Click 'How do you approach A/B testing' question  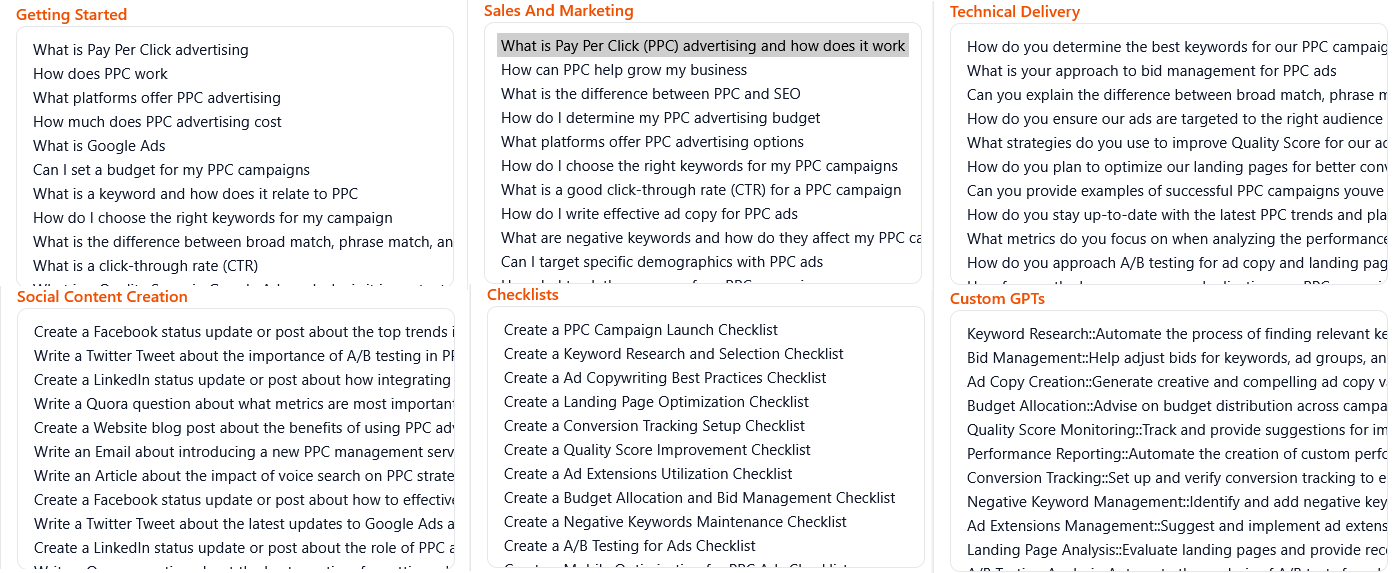[1170, 263]
